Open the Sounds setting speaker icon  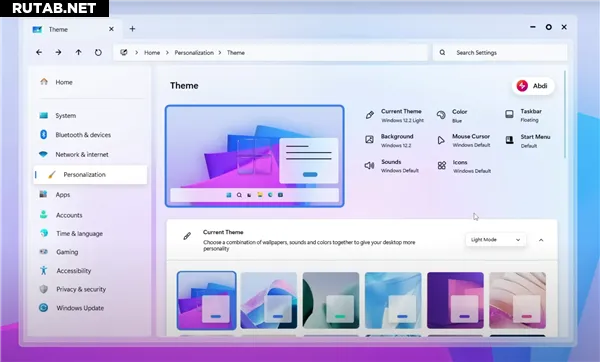369,165
